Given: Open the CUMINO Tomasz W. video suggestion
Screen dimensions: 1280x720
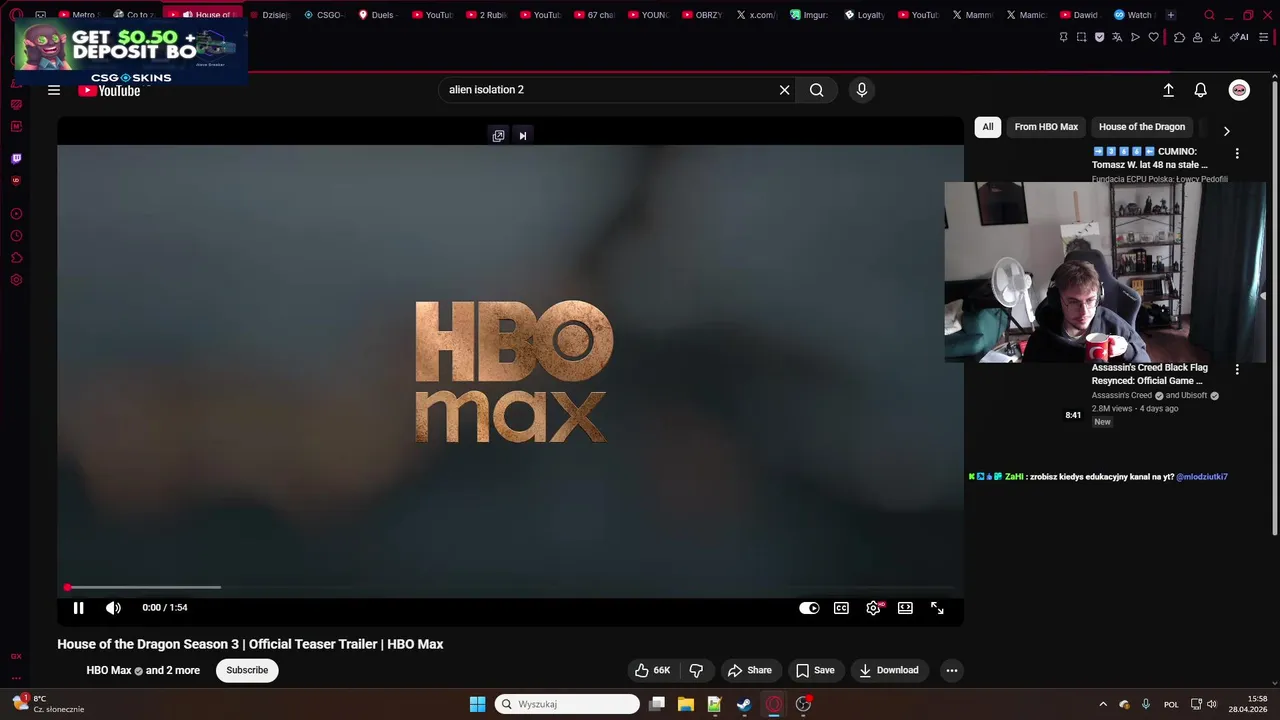Looking at the screenshot, I should 1149,158.
